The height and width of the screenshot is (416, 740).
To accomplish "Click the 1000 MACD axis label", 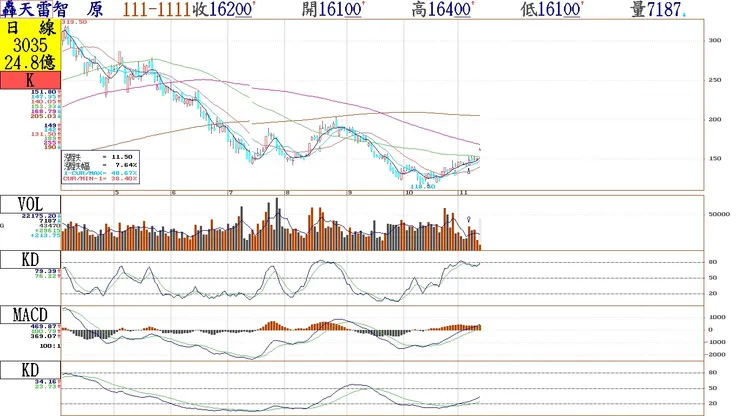I will 717,317.
